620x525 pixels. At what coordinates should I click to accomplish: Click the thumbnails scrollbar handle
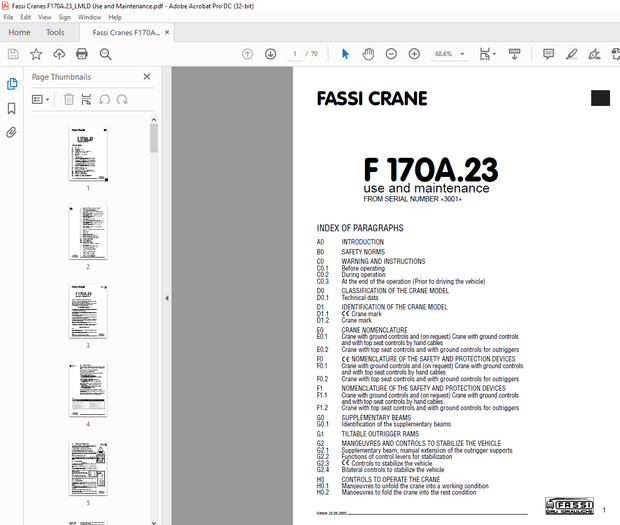click(x=154, y=138)
